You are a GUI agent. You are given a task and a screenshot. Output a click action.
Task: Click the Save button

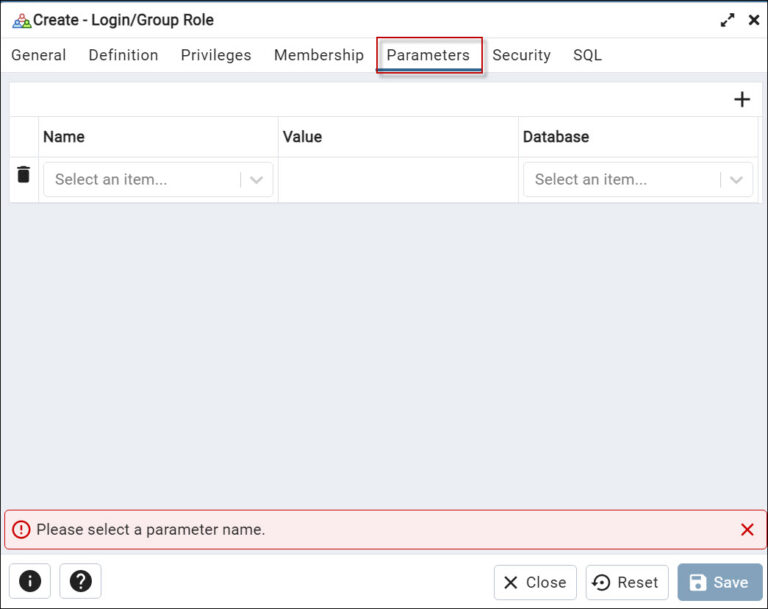720,582
